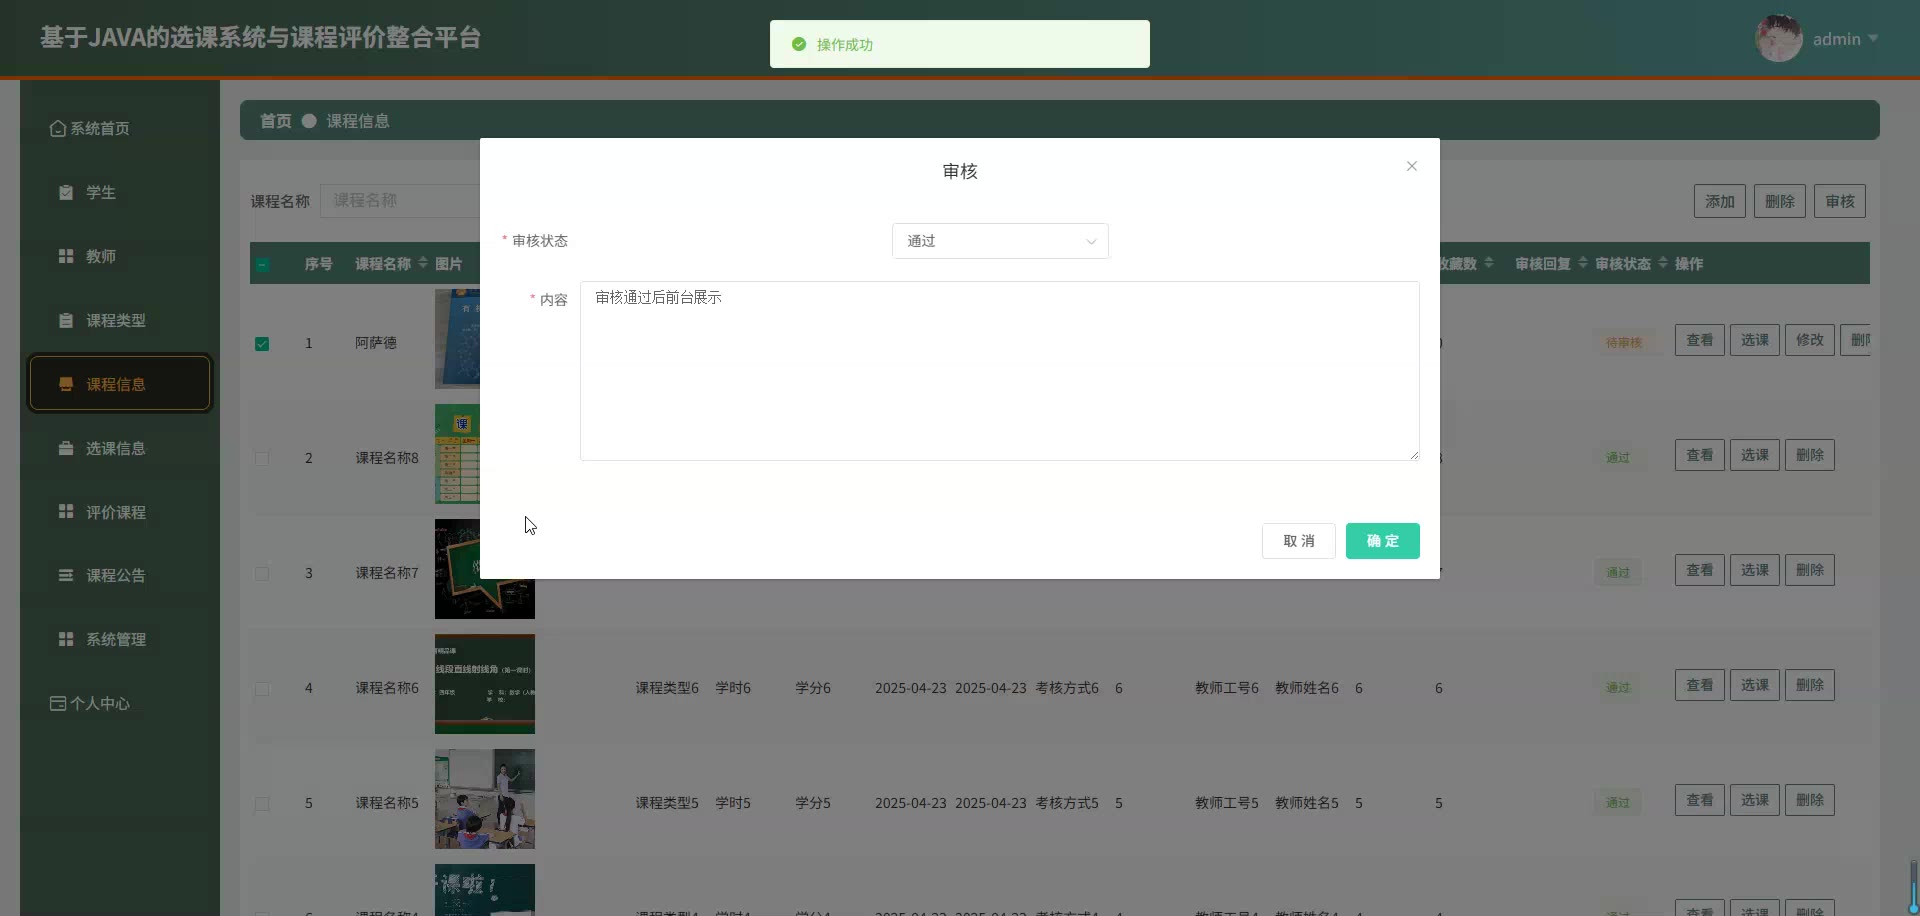Click 查看 for the 阿萨德 row
The height and width of the screenshot is (916, 1920).
click(1700, 340)
